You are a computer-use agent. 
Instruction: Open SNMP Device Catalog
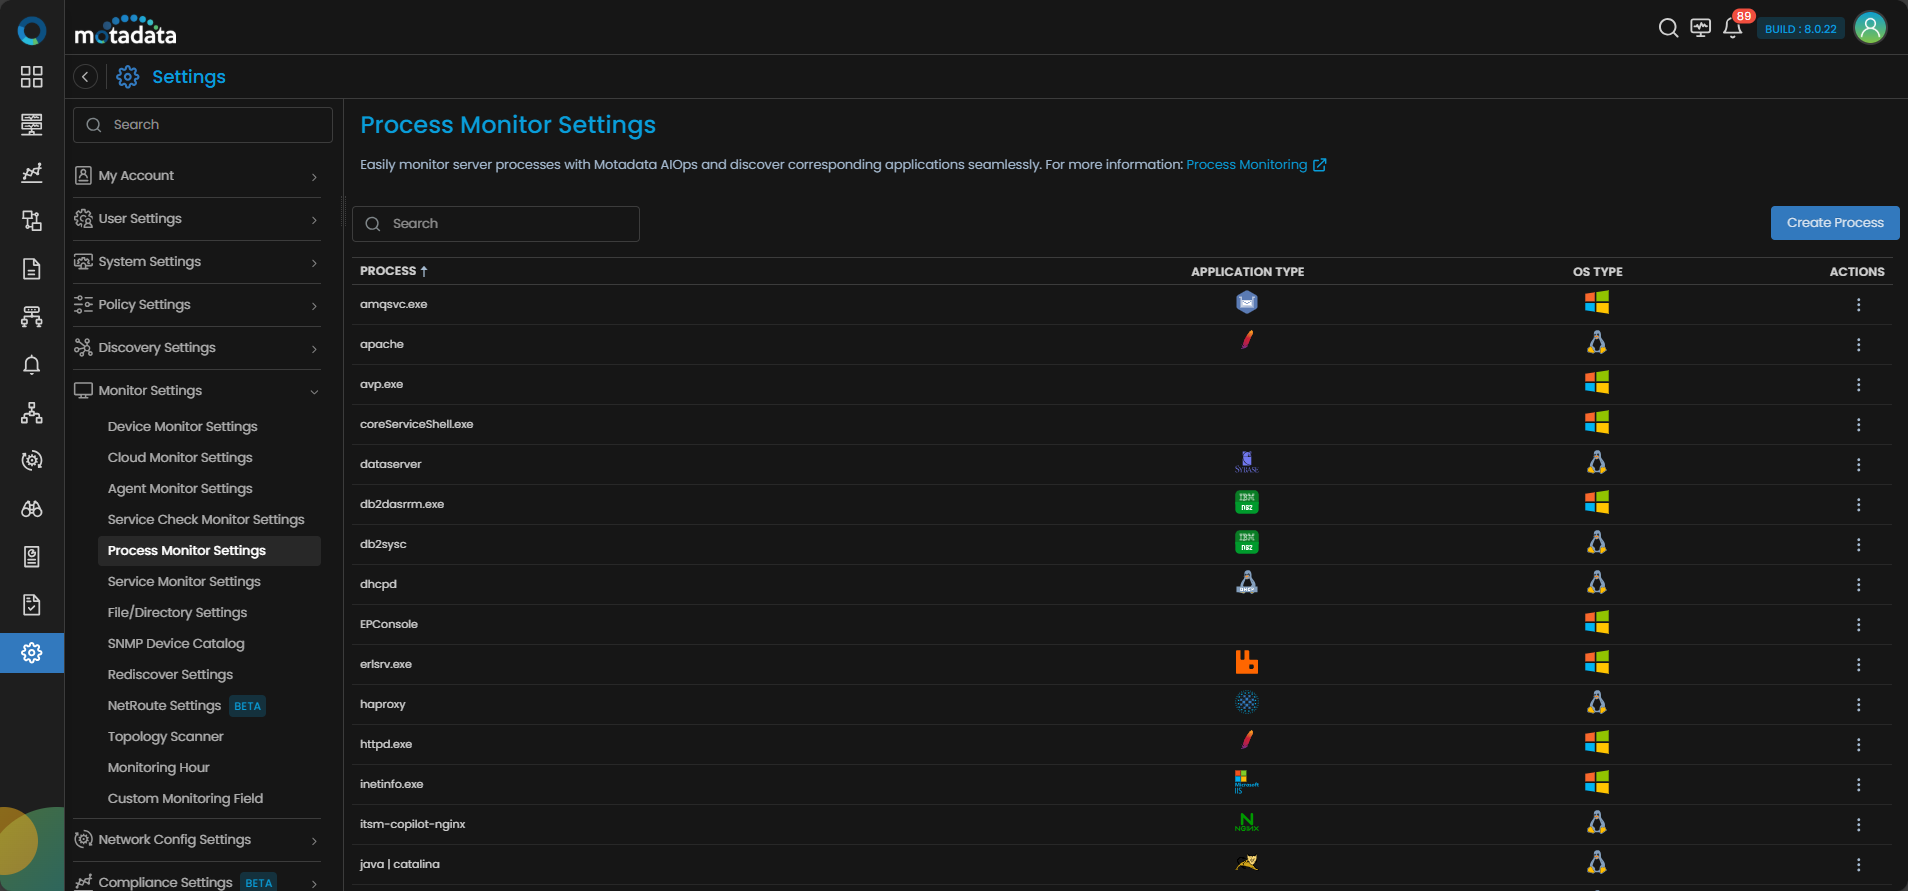176,644
